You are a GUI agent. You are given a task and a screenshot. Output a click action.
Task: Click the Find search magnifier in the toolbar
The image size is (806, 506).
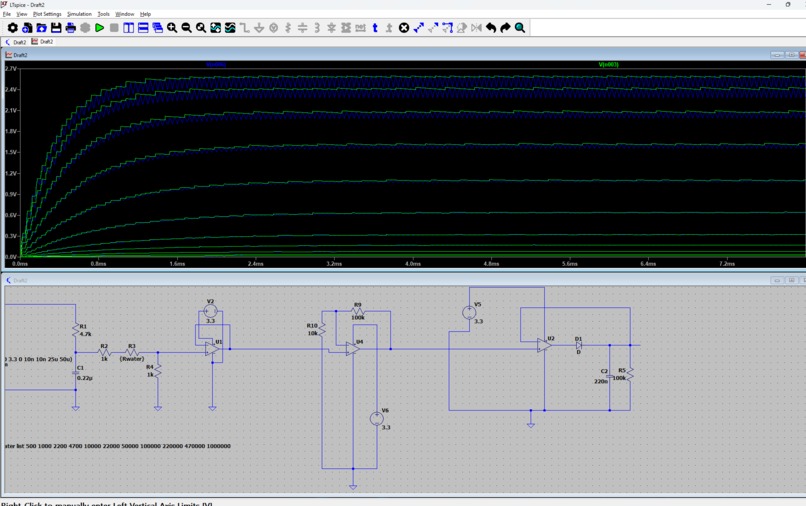click(520, 28)
